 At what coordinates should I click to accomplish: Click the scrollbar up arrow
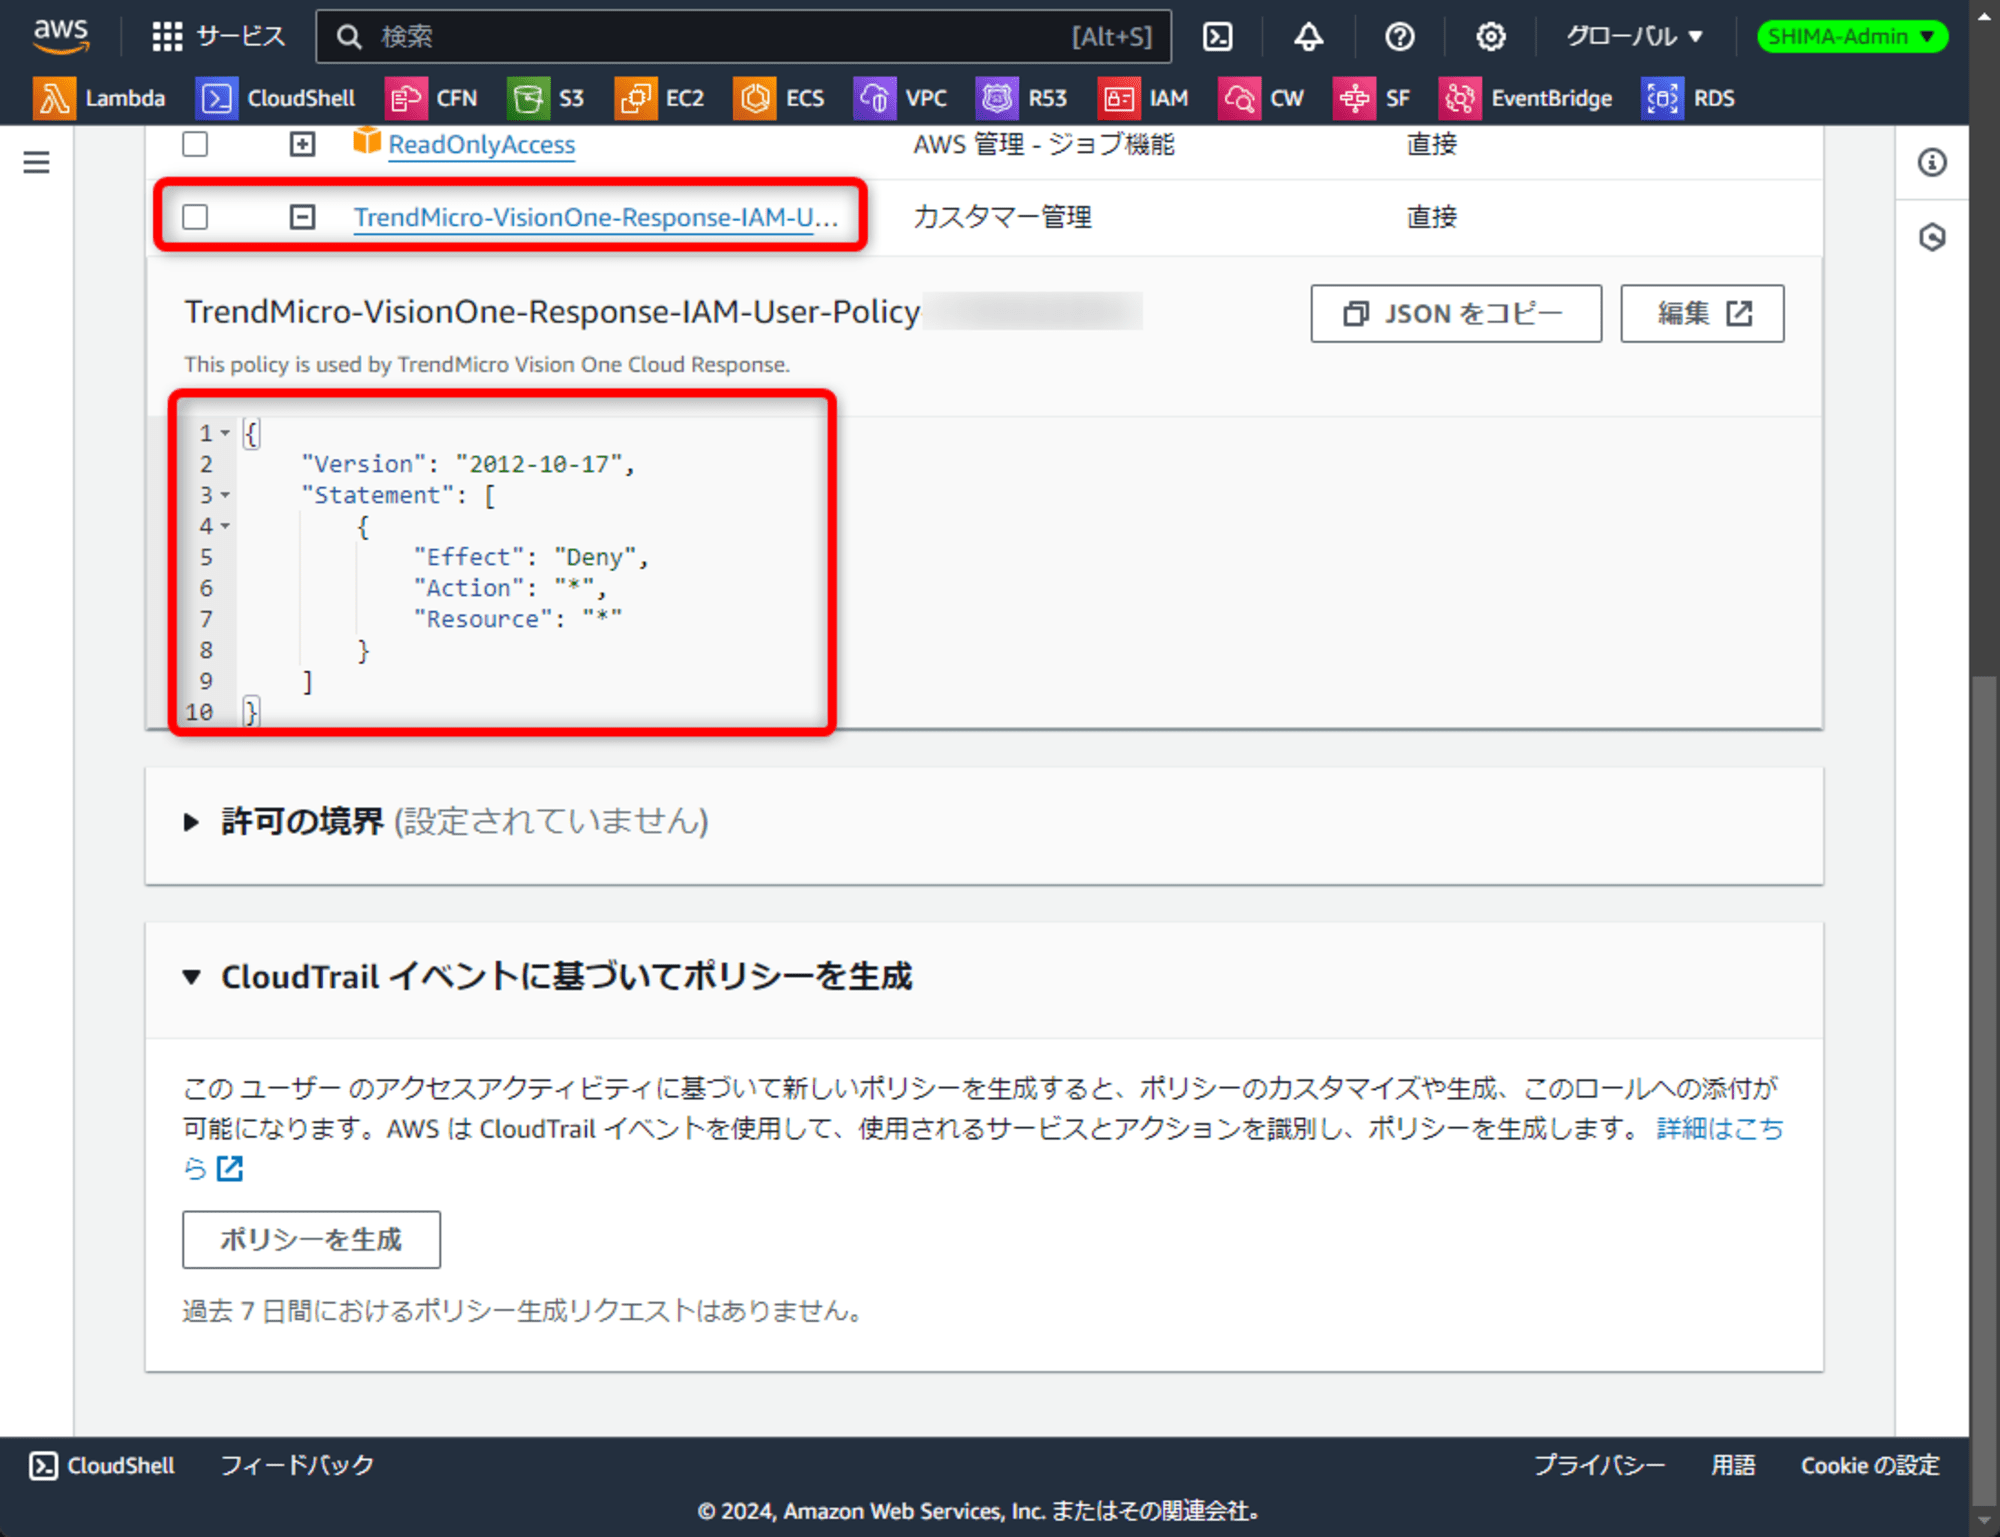pyautogui.click(x=1984, y=14)
